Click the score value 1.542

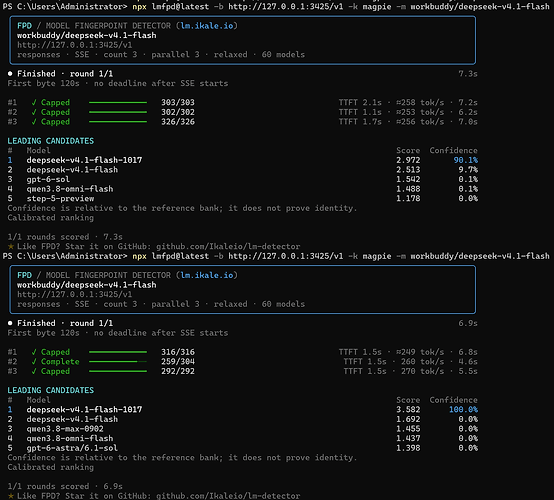[408, 179]
